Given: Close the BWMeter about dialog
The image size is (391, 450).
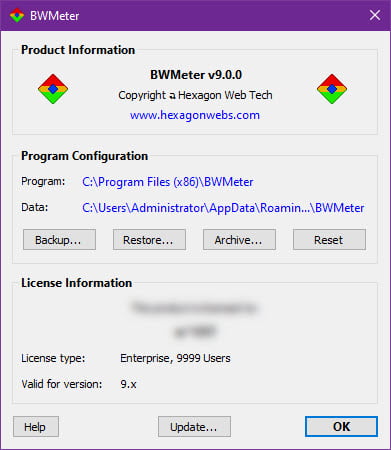Looking at the screenshot, I should point(375,15).
